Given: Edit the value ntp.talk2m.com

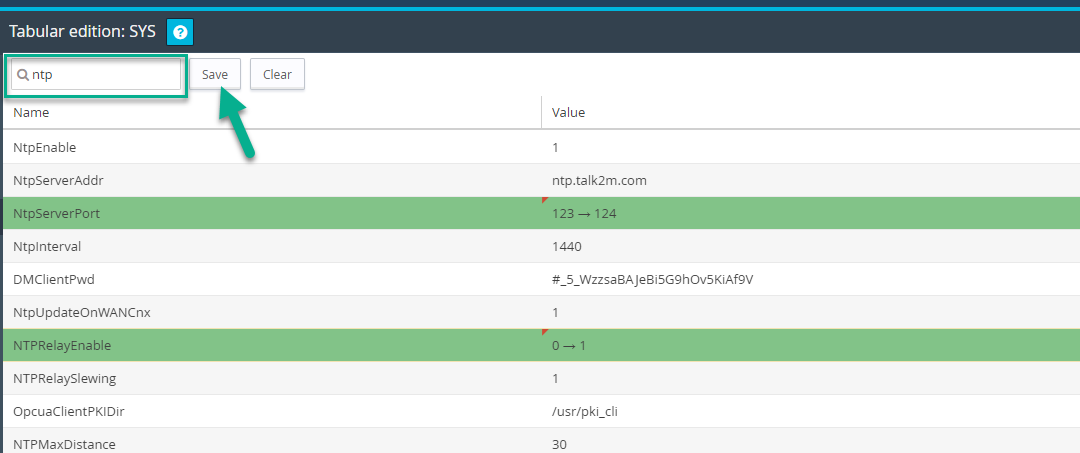Looking at the screenshot, I should pyautogui.click(x=599, y=180).
